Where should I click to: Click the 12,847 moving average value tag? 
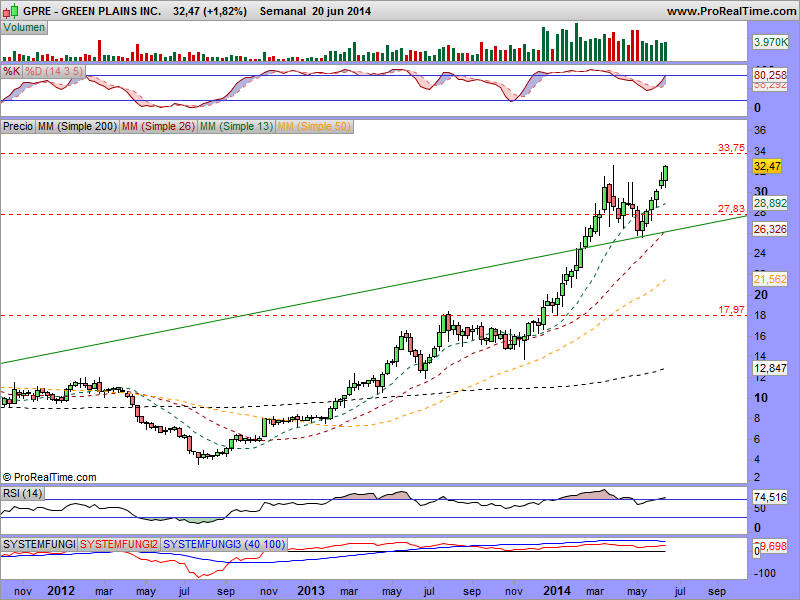click(770, 368)
